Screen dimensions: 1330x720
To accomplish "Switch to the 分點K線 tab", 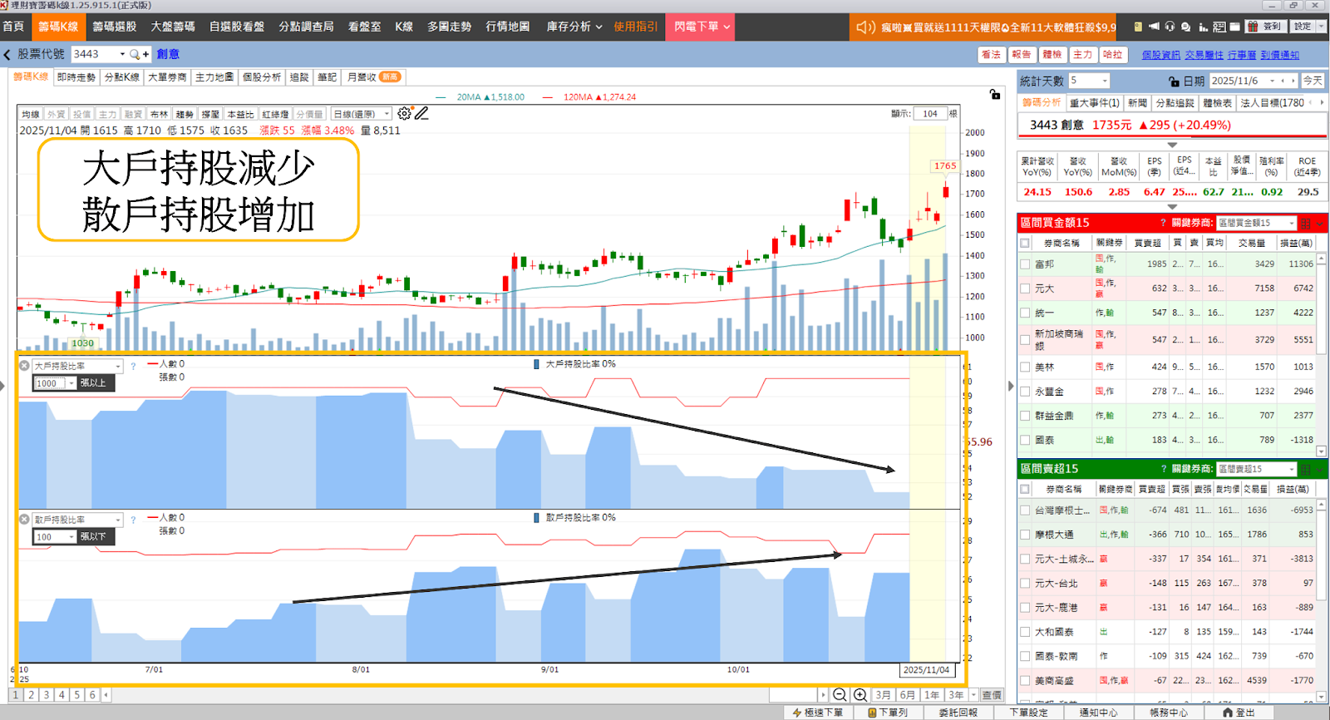I will pyautogui.click(x=122, y=77).
